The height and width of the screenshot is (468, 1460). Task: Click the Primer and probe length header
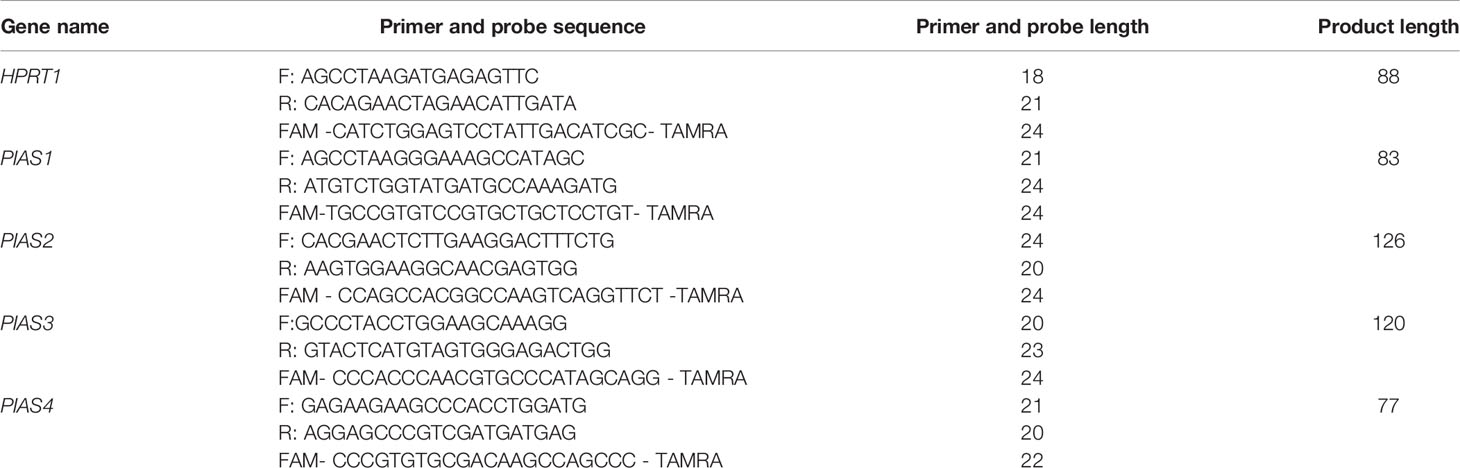tap(1032, 27)
